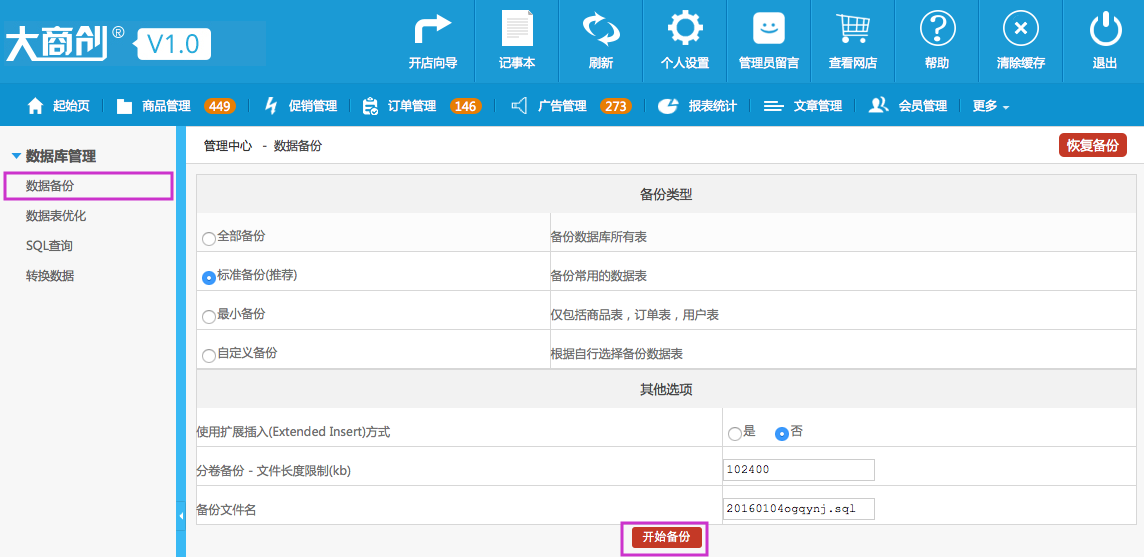
Task: Click the clipboard icon beside 订单管理
Action: click(371, 107)
